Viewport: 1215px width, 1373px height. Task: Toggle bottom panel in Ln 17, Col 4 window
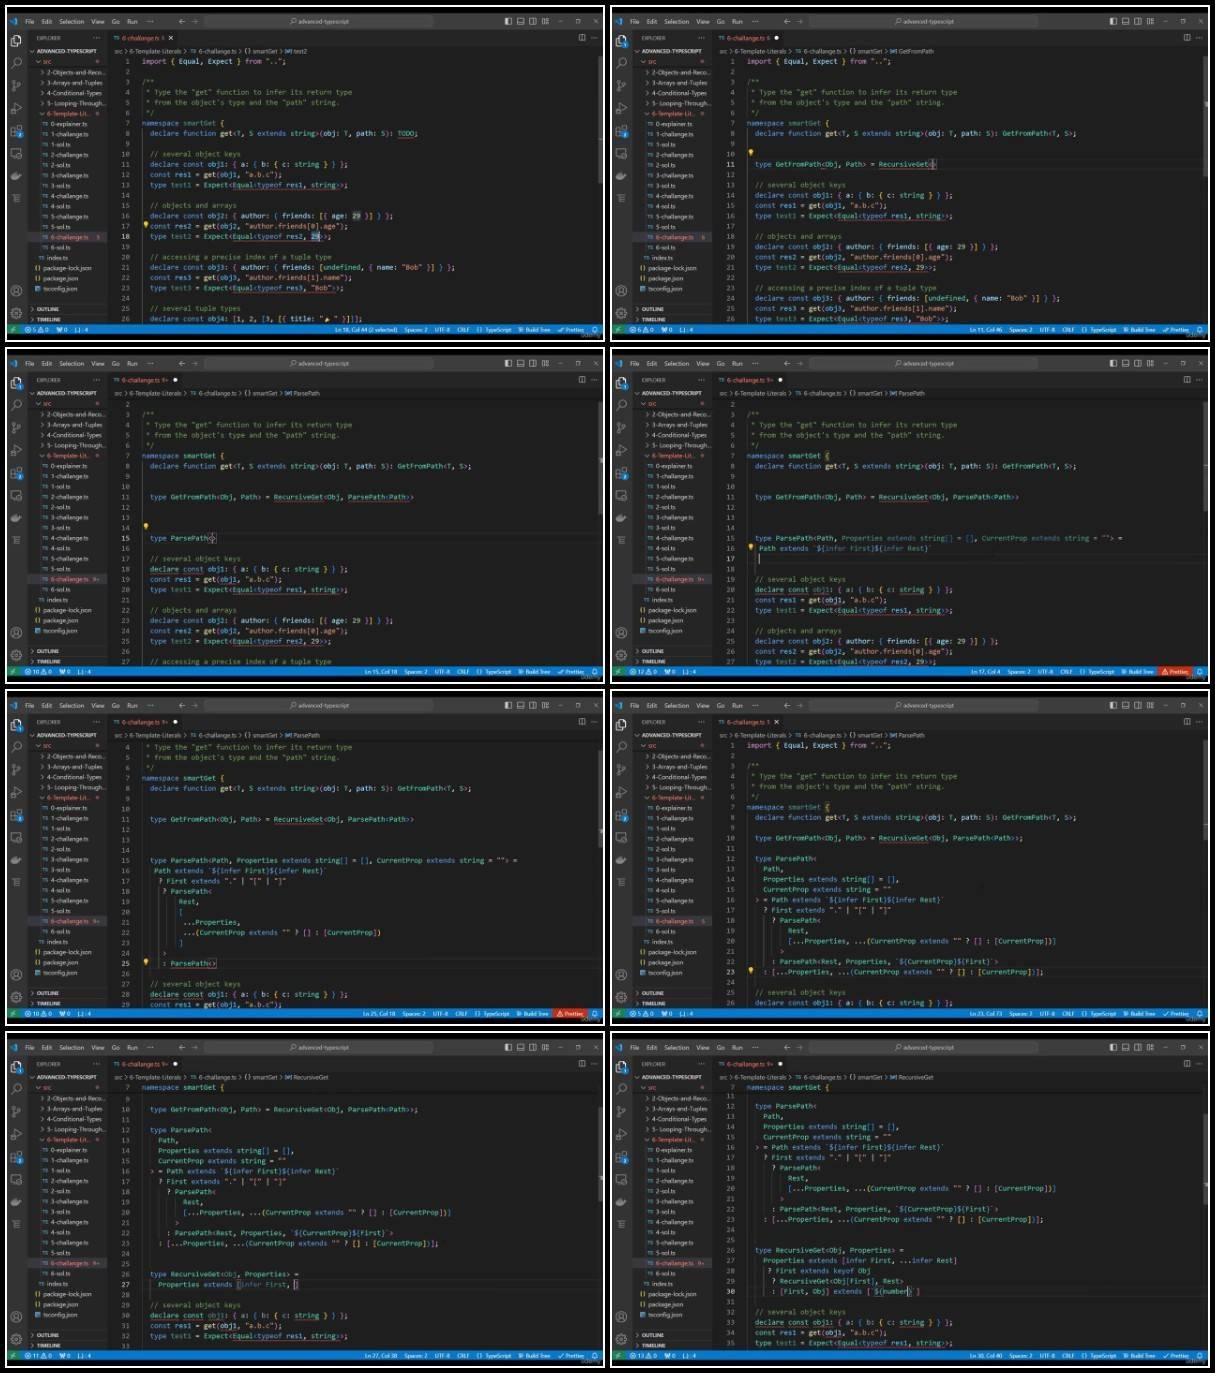pos(1125,363)
